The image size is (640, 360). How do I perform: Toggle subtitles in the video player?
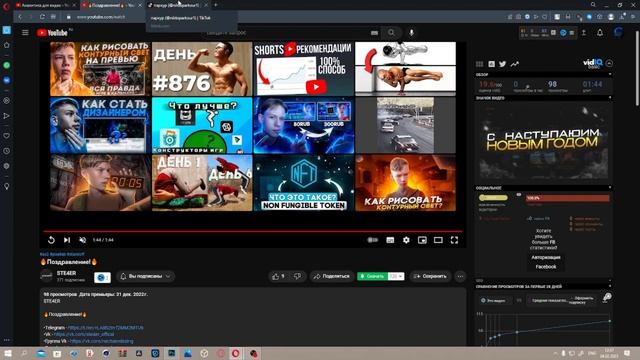coord(390,240)
